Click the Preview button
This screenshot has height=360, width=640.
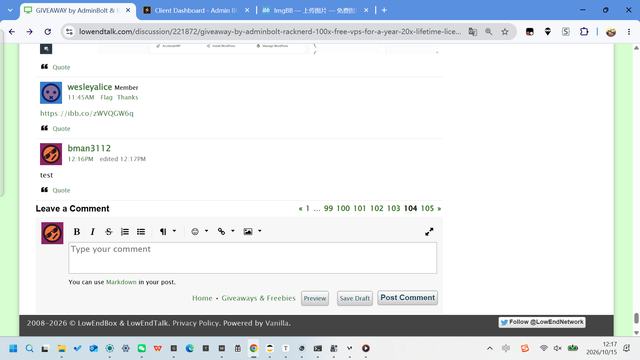tap(315, 298)
